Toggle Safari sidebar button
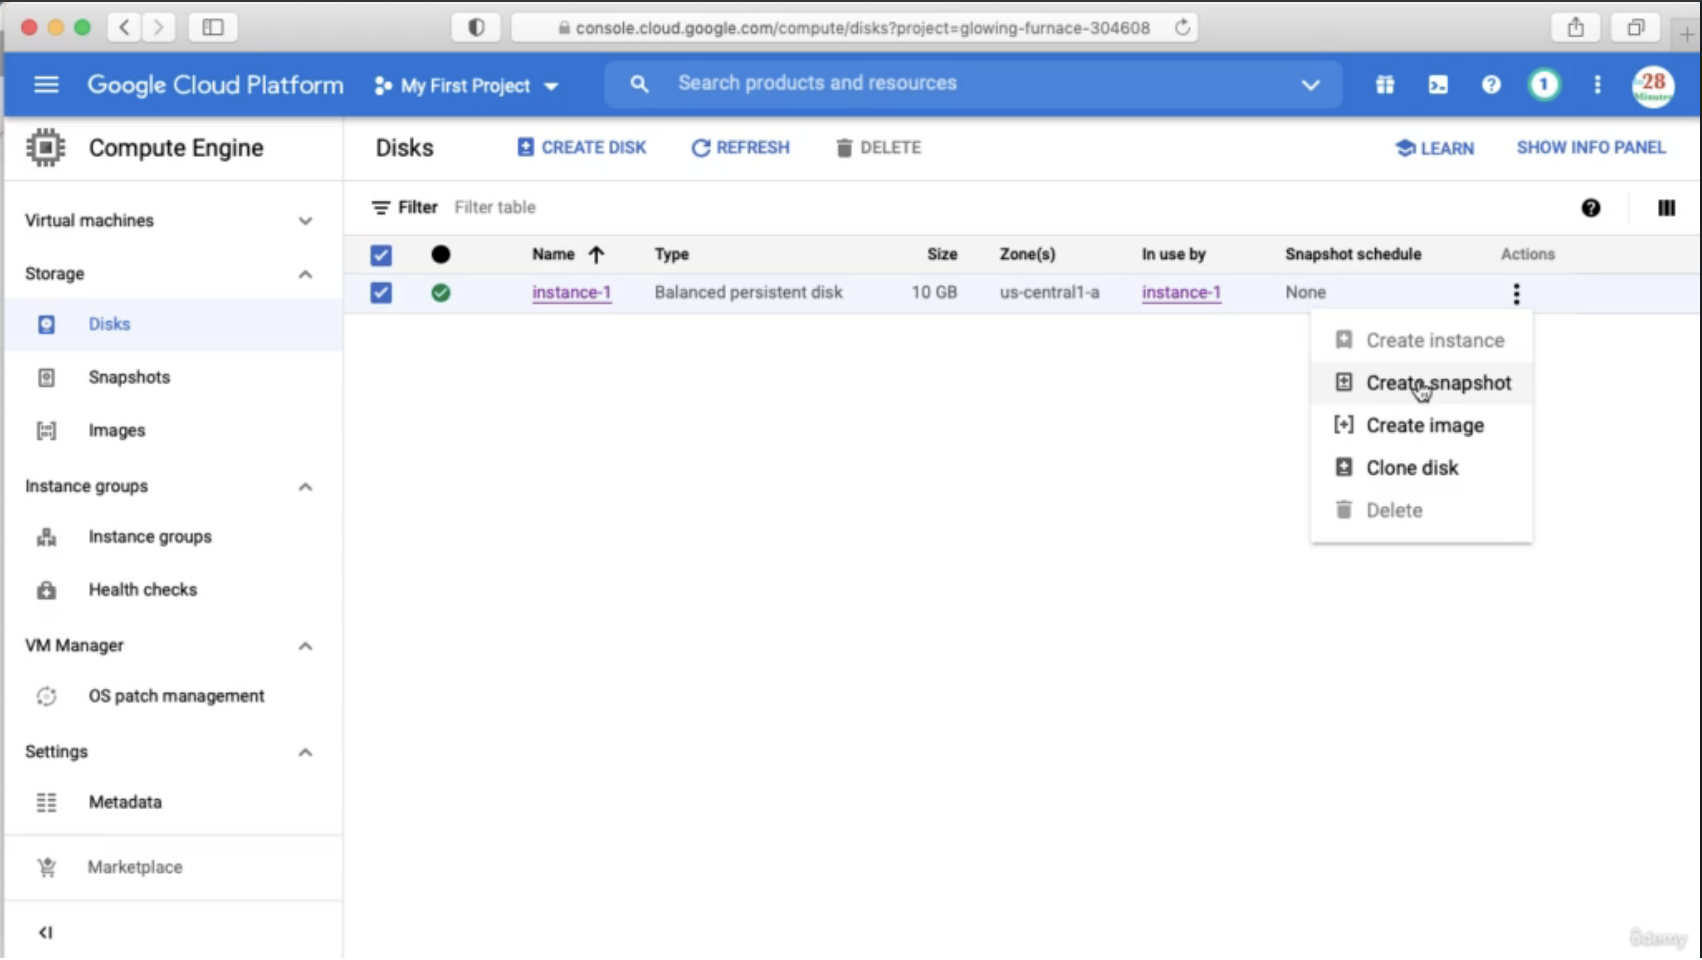 point(213,28)
